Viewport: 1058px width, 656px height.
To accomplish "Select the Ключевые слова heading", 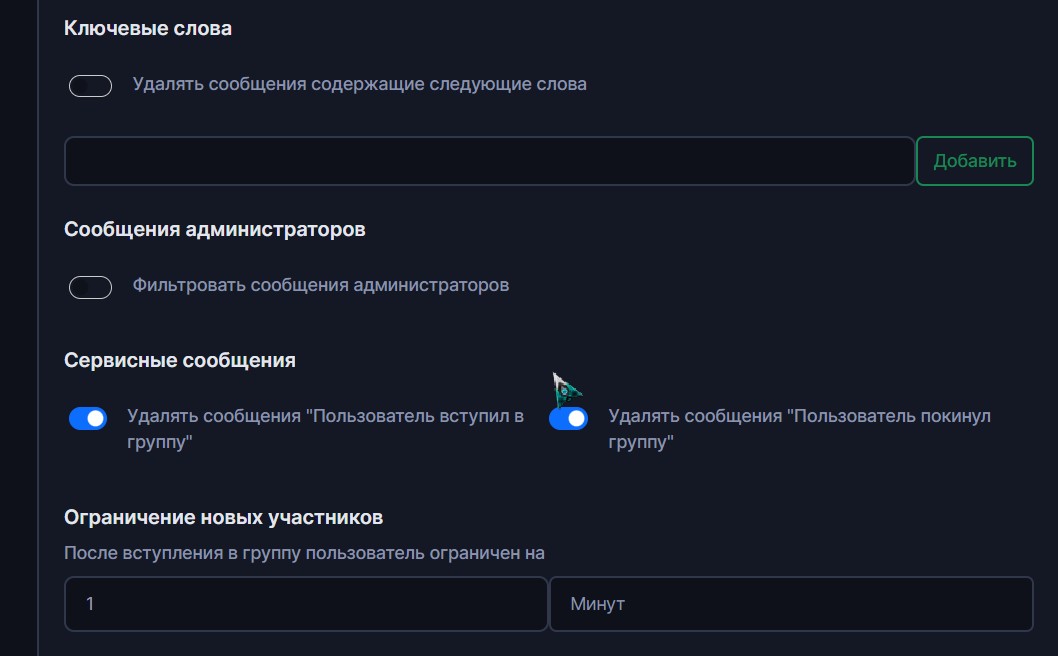I will 148,28.
